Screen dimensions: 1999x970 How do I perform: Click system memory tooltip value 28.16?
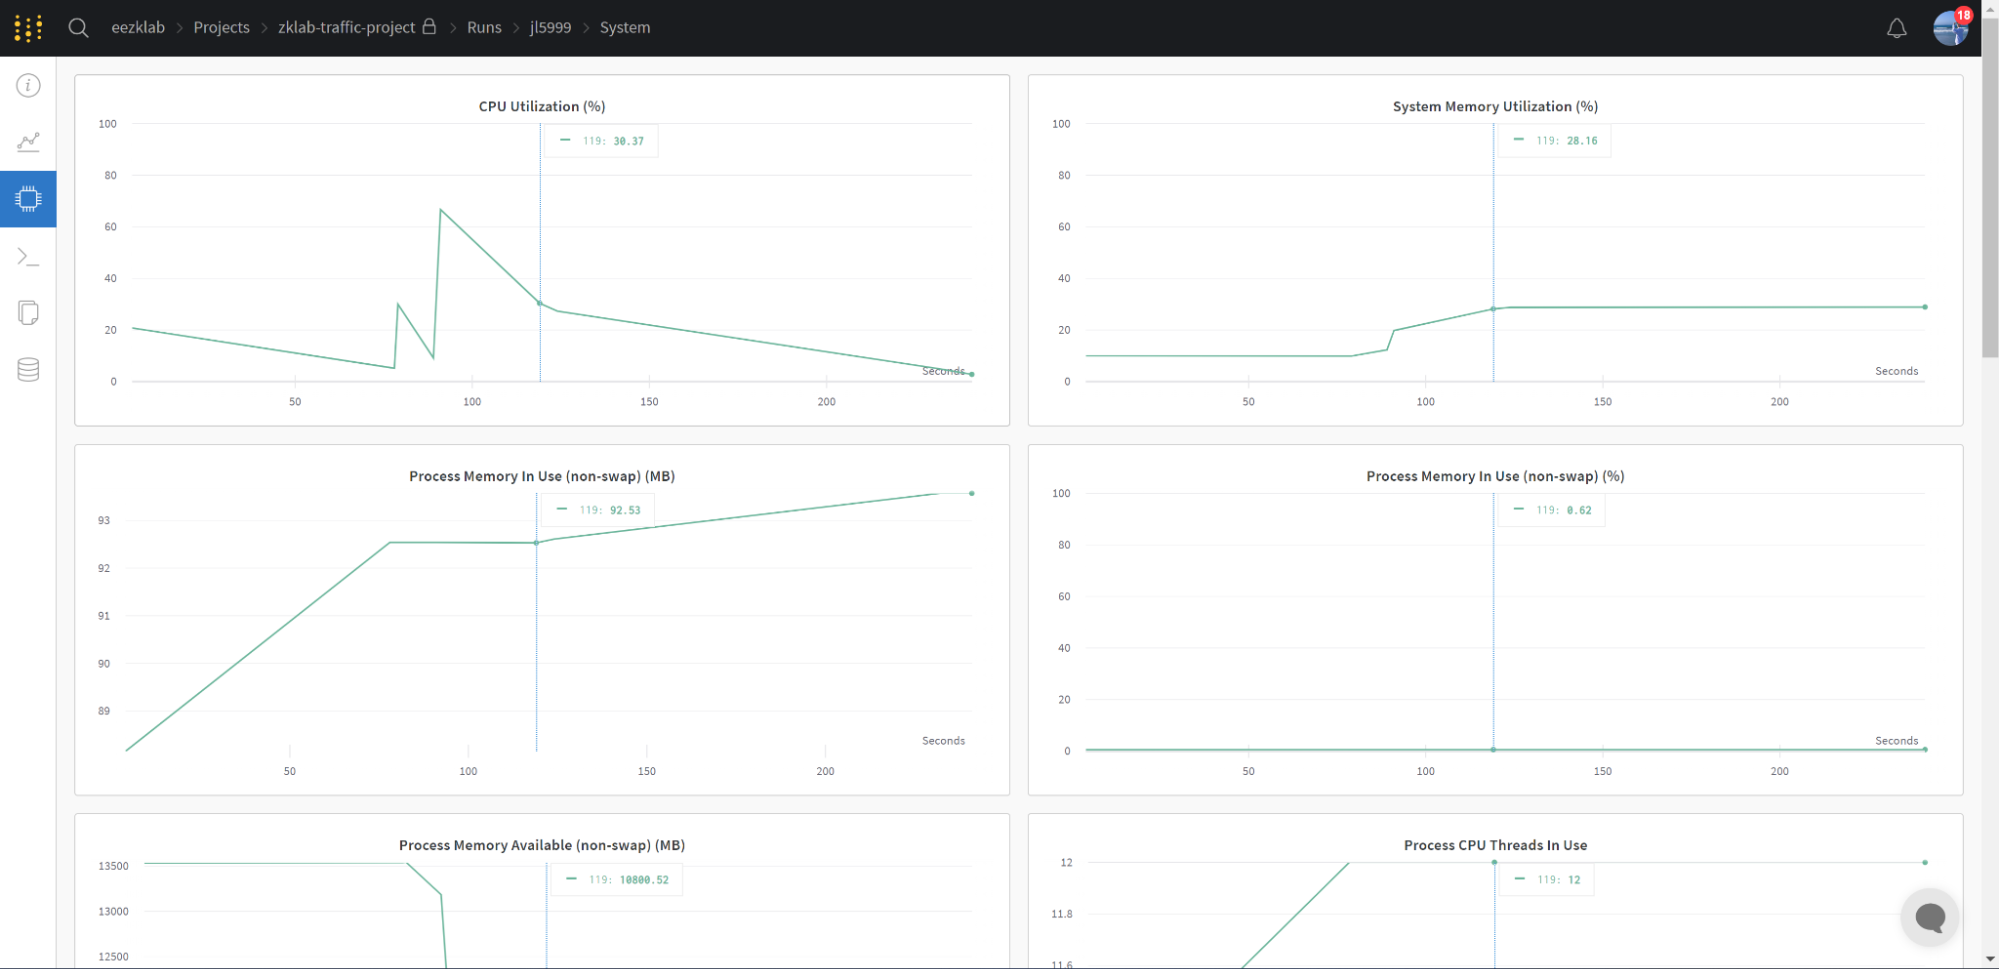[1582, 141]
